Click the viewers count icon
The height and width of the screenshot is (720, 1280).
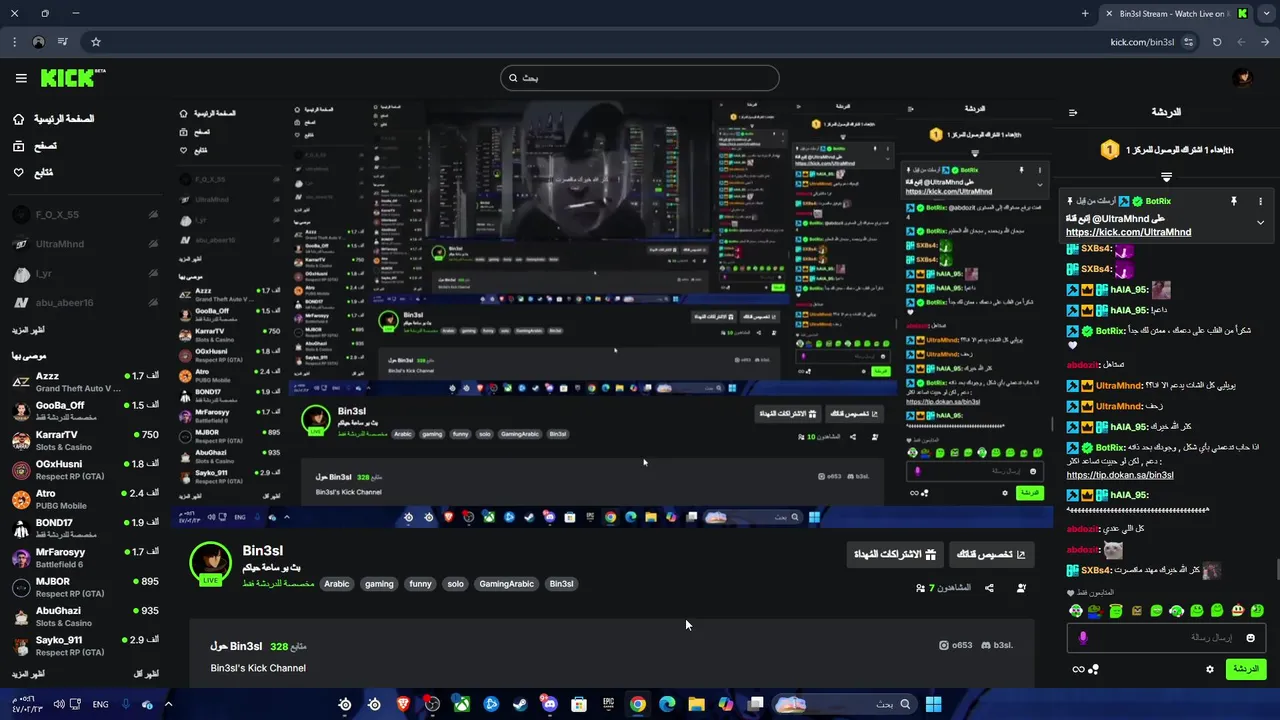[921, 588]
